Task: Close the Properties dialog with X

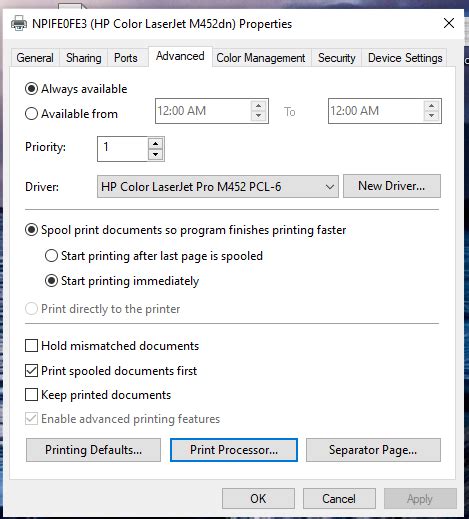Action: (449, 23)
